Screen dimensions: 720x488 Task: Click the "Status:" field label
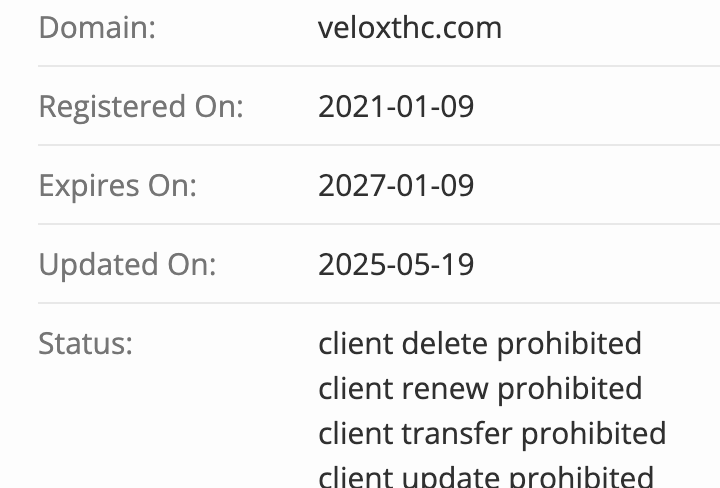coord(85,343)
